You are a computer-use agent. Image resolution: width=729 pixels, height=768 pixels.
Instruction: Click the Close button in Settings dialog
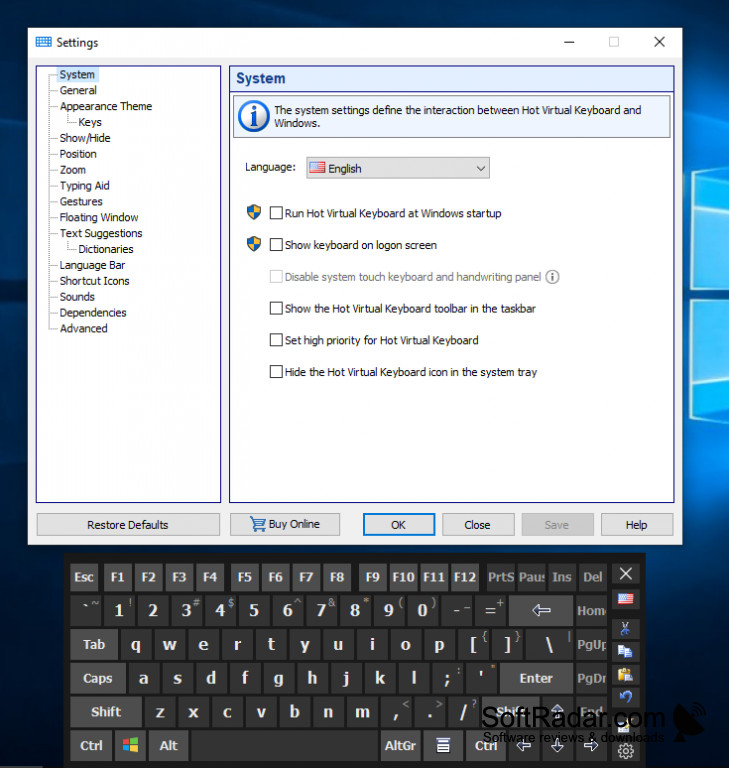pyautogui.click(x=478, y=525)
